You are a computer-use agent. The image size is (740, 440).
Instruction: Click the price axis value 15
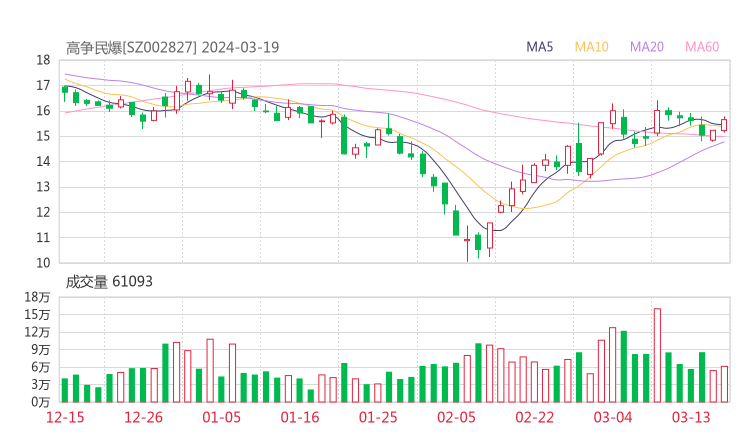(43, 136)
